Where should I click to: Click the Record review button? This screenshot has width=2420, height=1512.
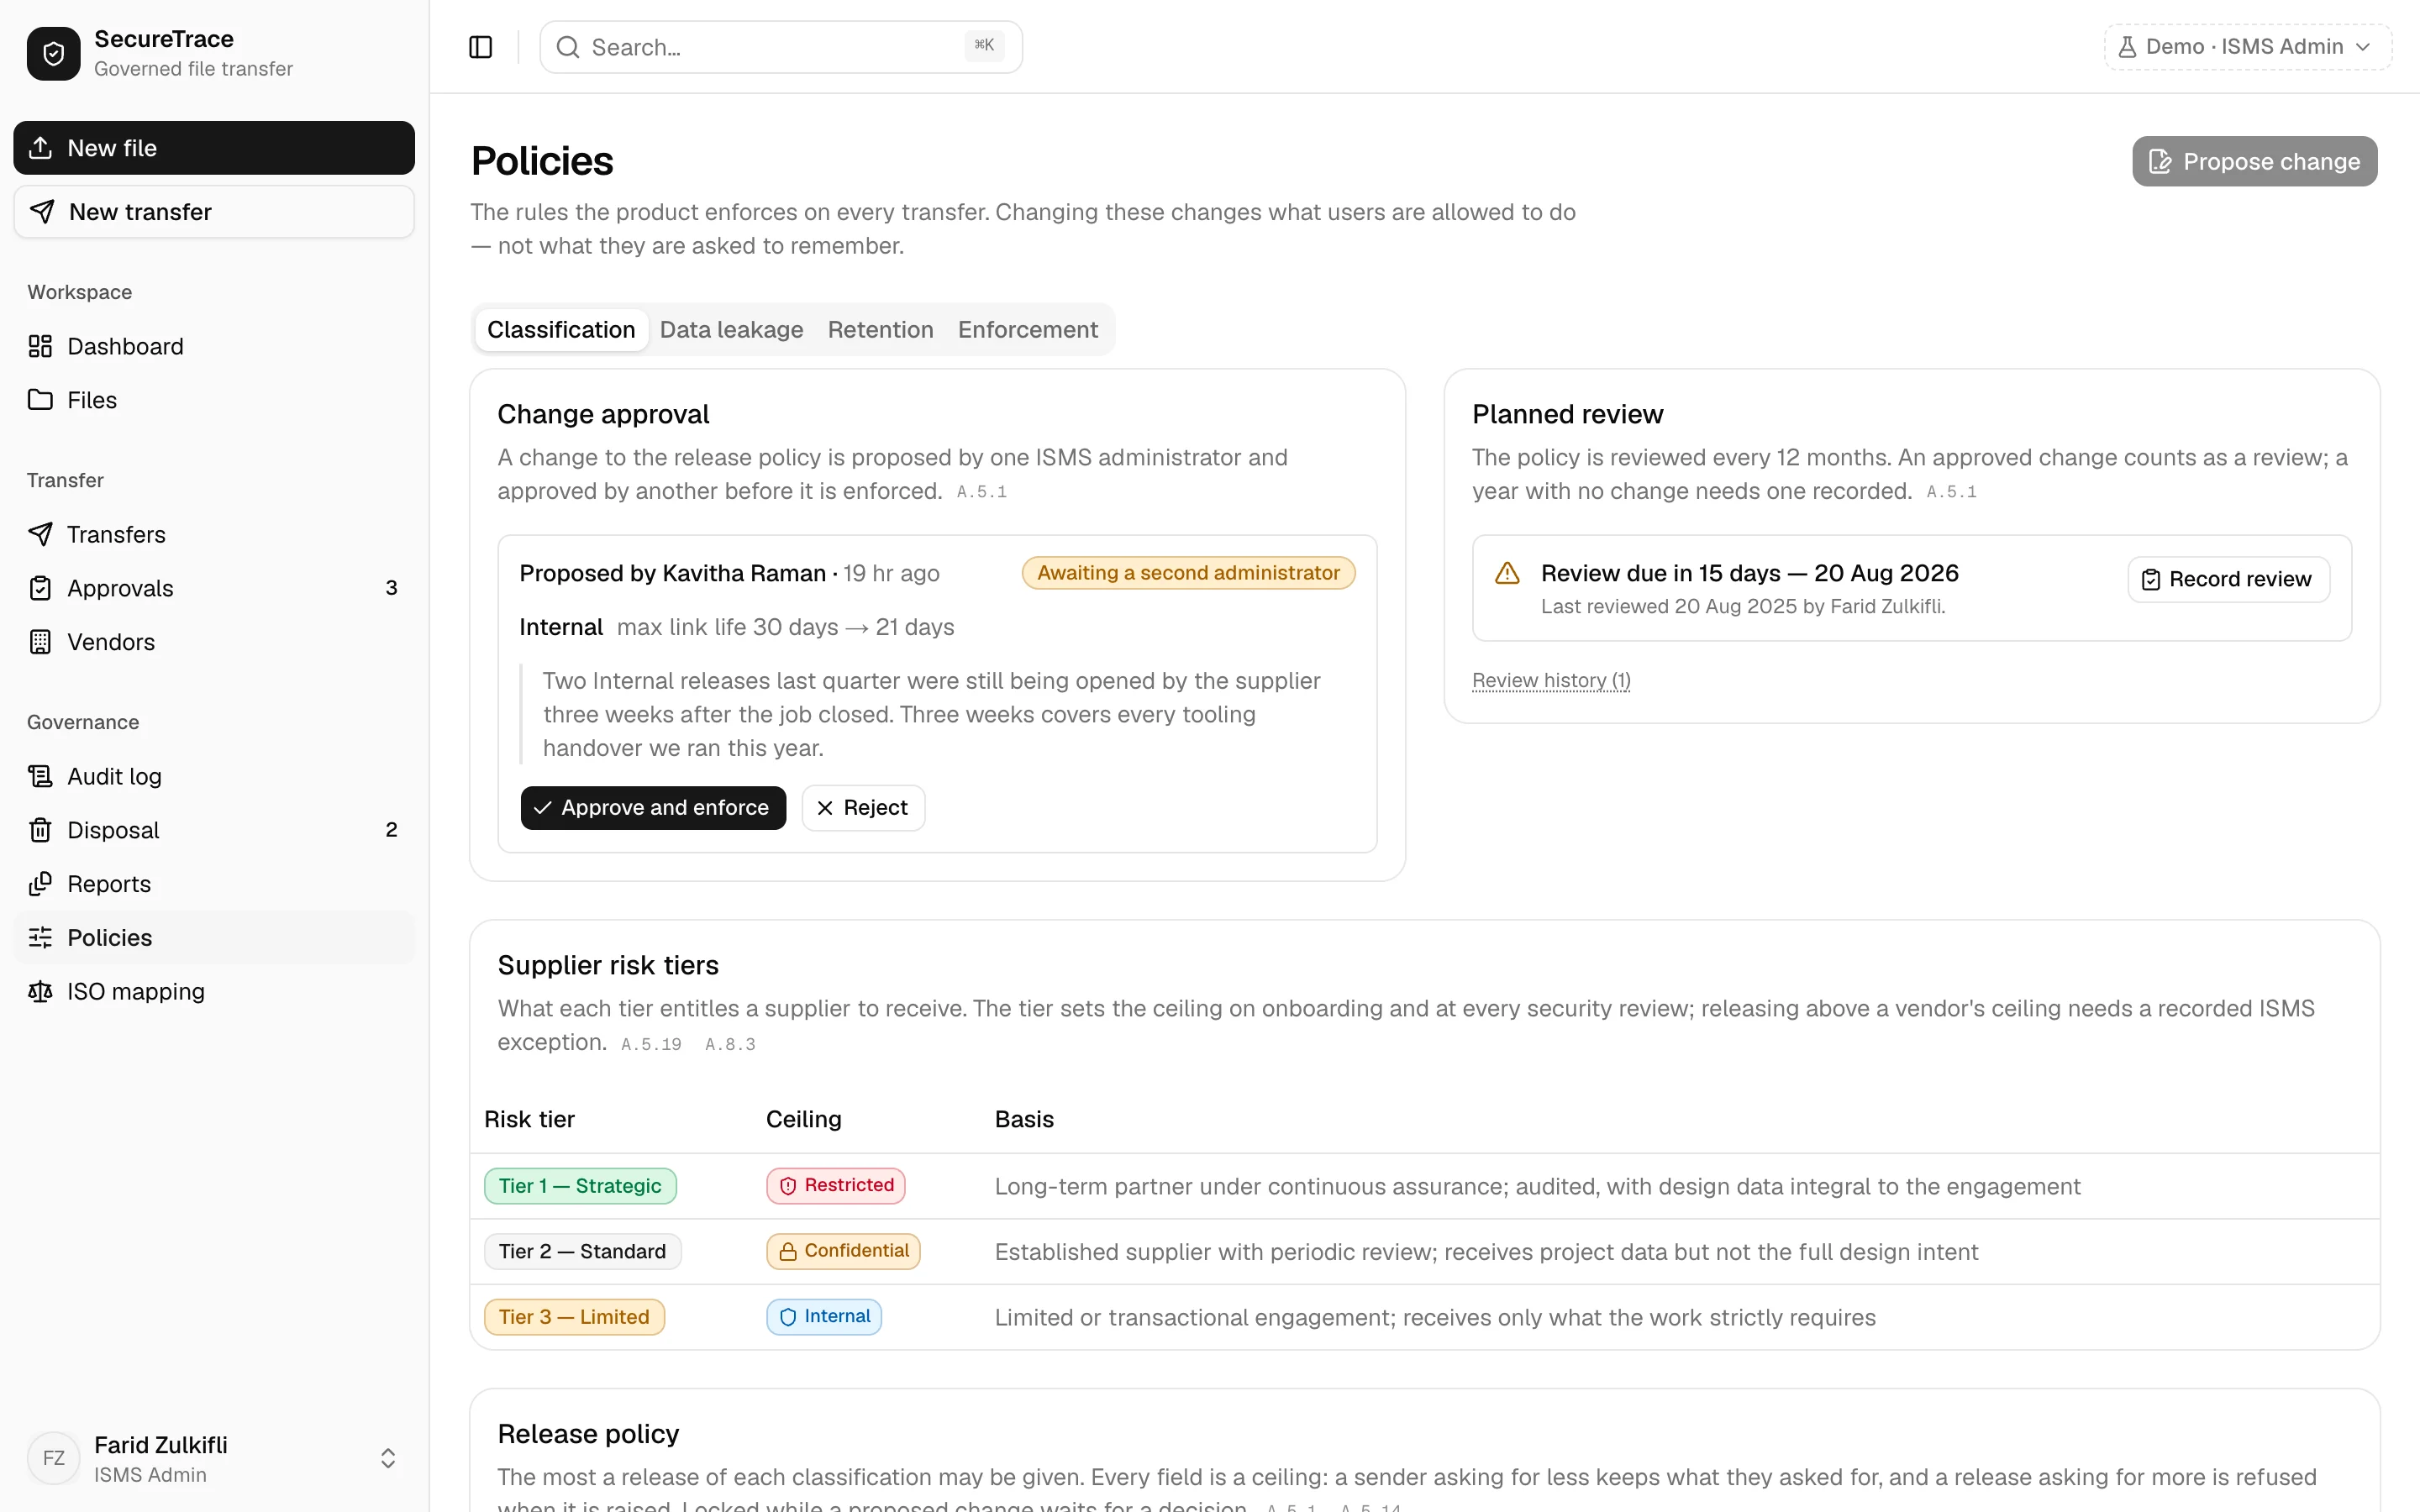click(x=2228, y=580)
